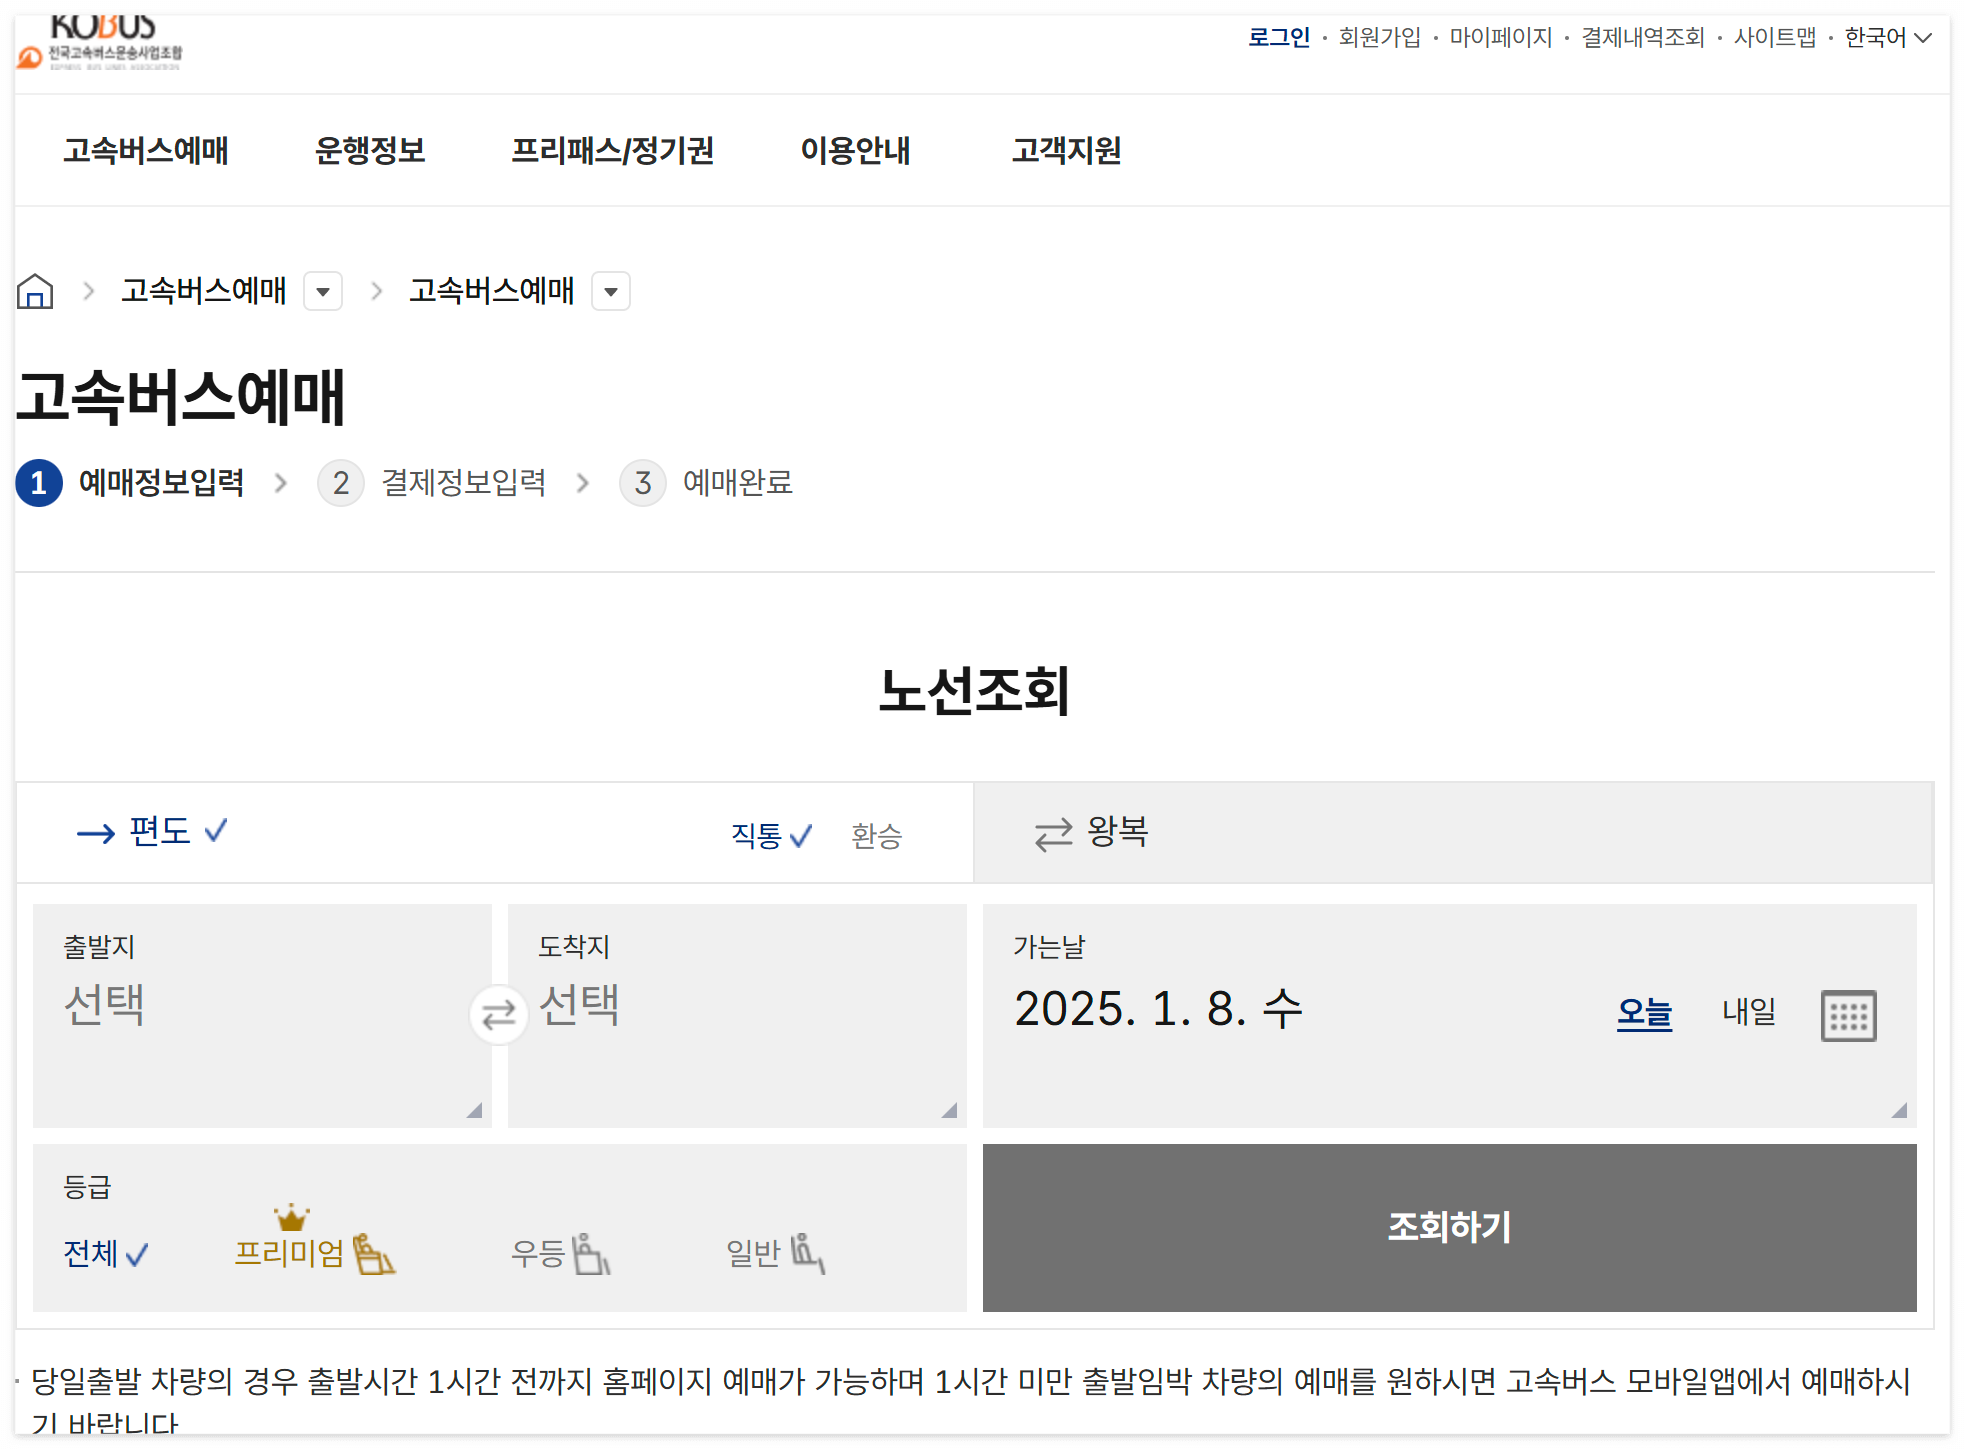This screenshot has height=1449, width=1965.
Task: Select the 일반 seat grade icon
Action: (x=806, y=1253)
